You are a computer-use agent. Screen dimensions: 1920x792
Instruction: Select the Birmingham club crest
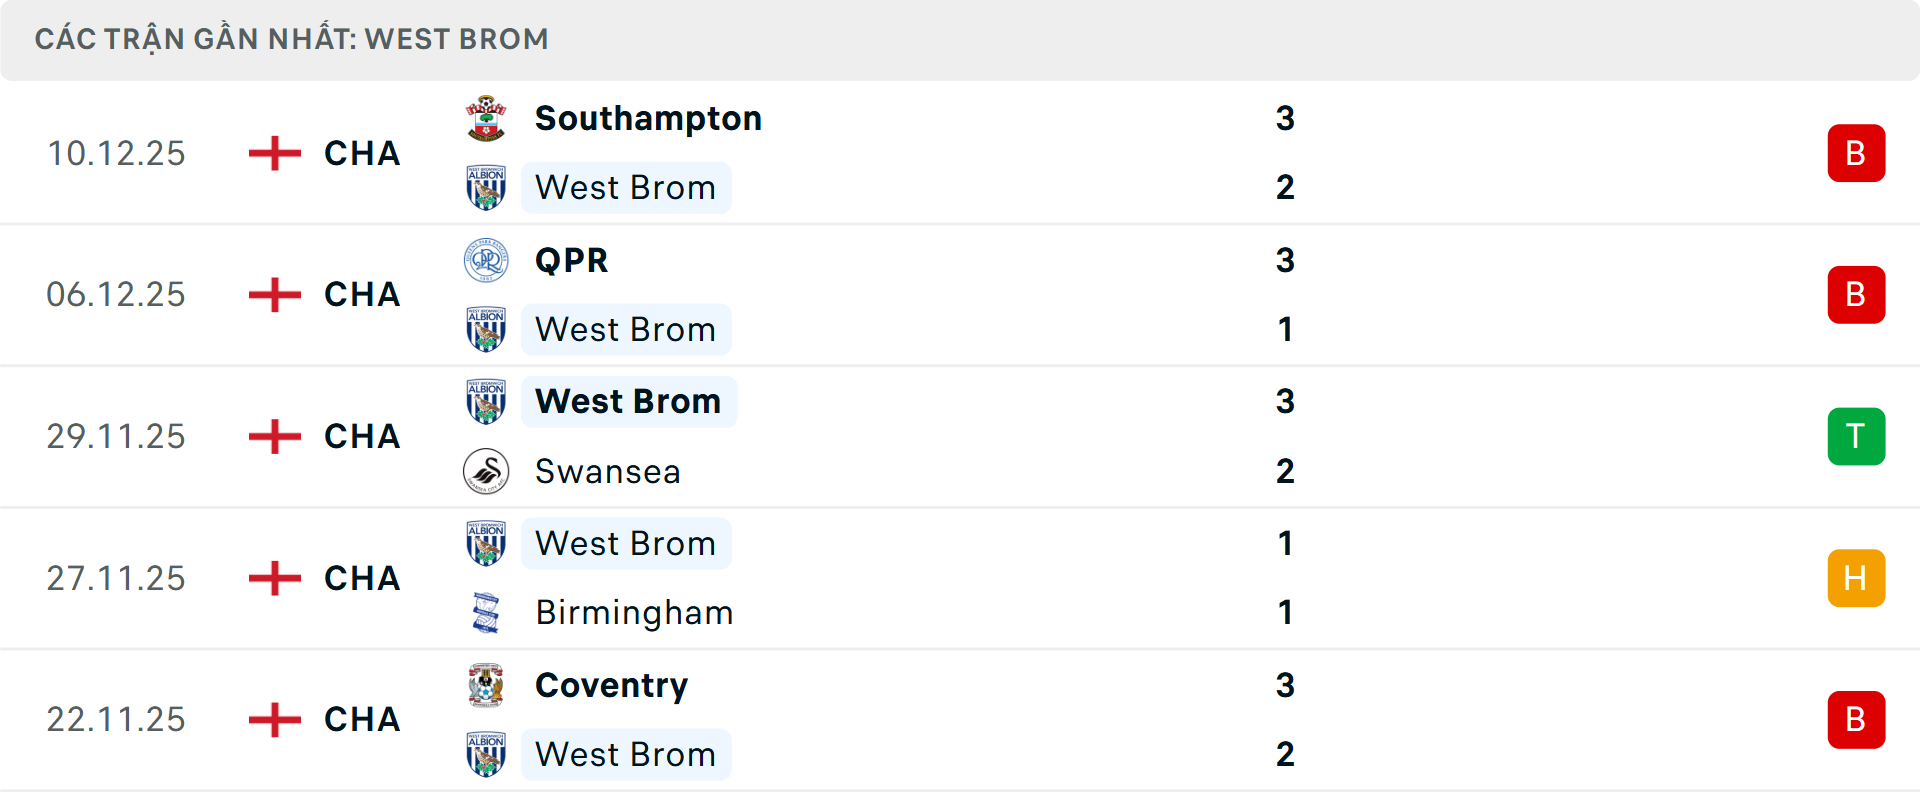pos(486,612)
